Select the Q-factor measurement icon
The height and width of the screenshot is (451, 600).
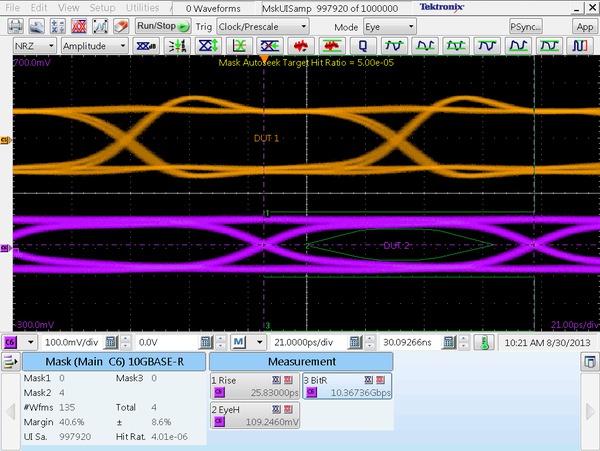362,46
